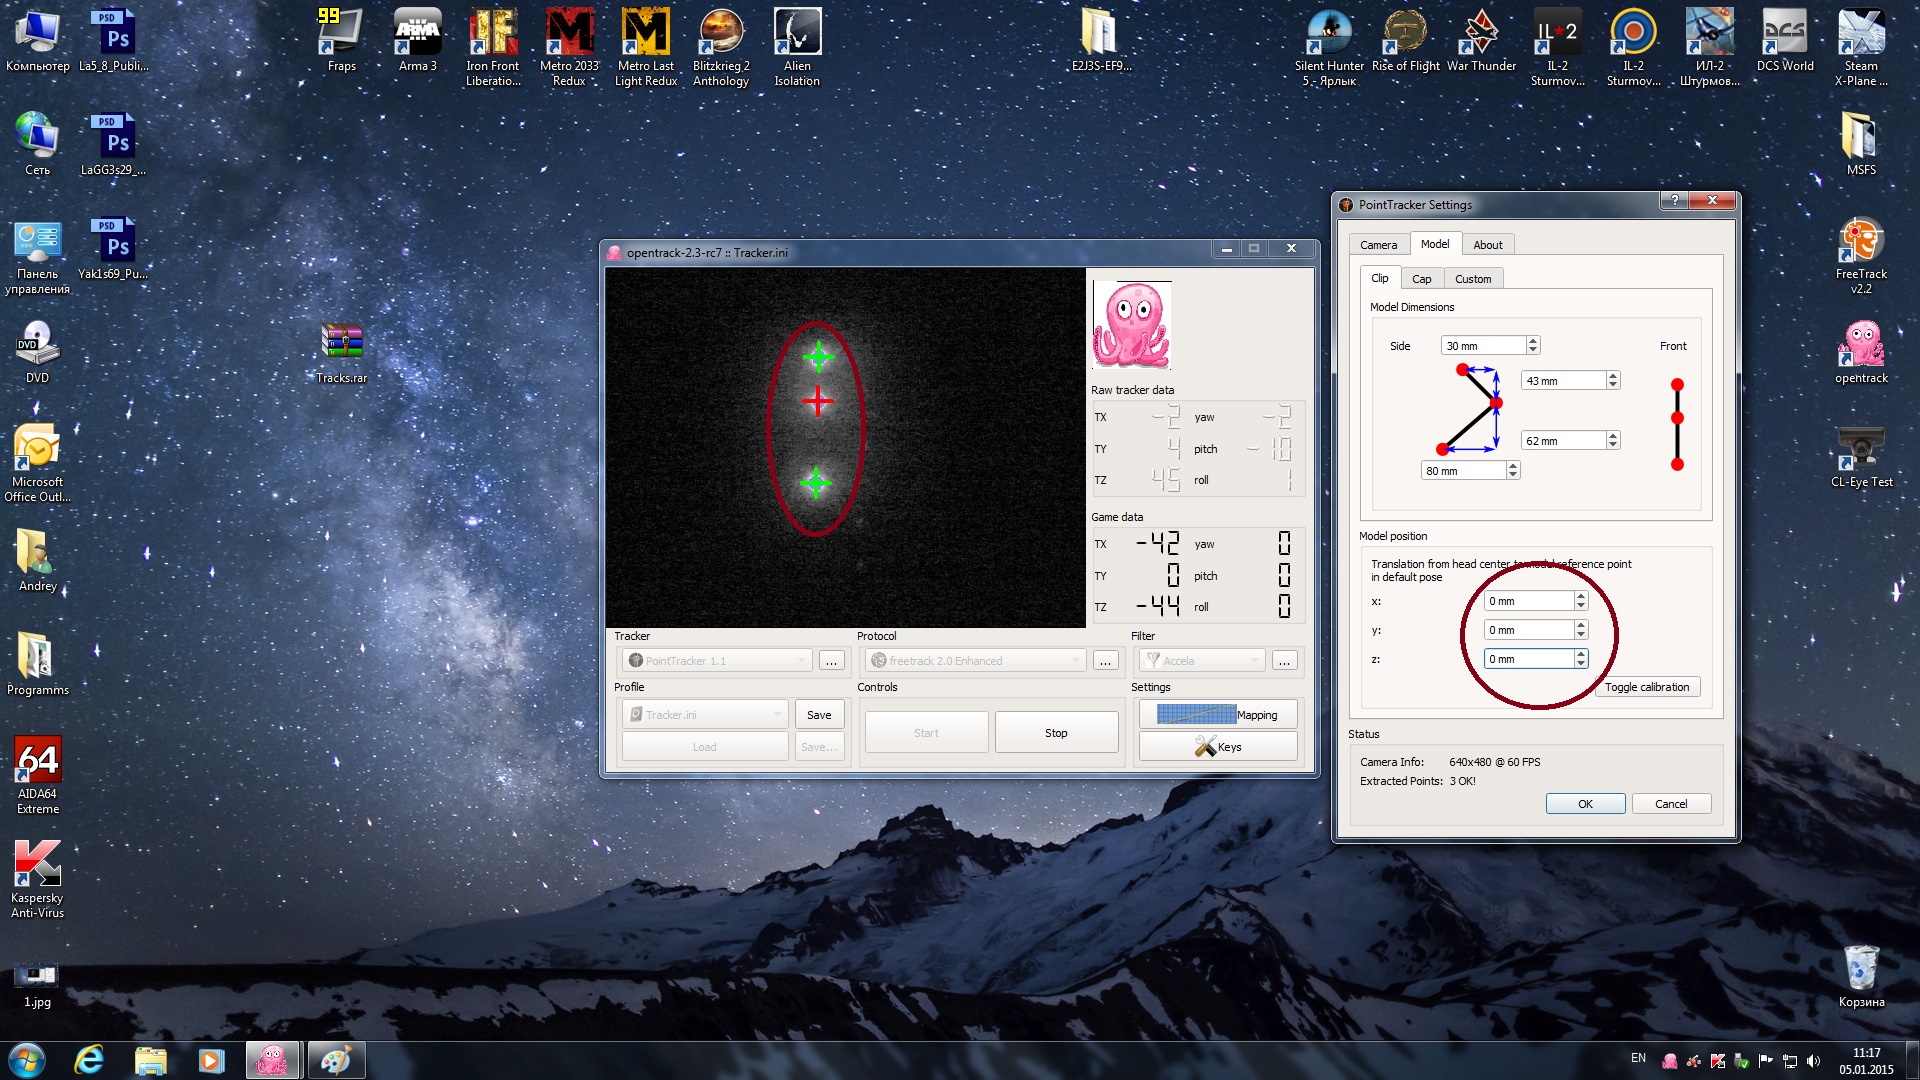1920x1080 pixels.
Task: Open Silent Hunter 5 shortcut
Action: [x=1329, y=47]
